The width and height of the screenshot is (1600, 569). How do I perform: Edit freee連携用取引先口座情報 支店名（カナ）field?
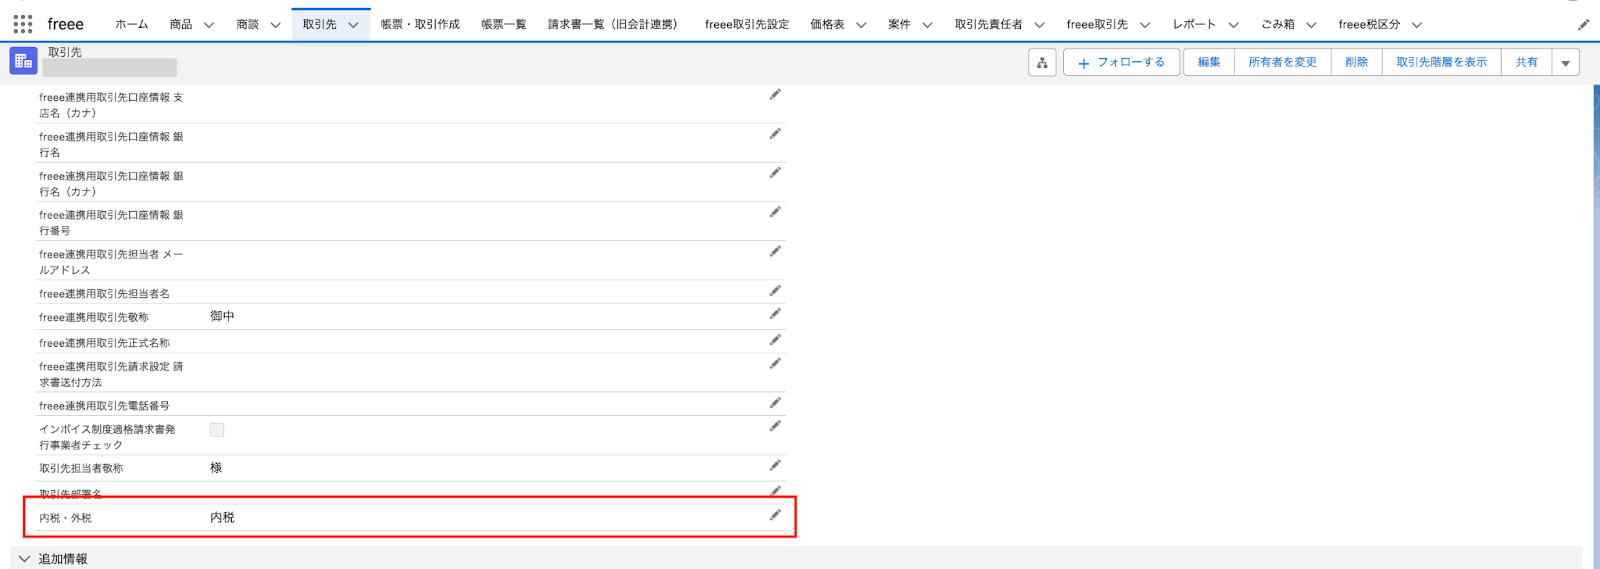click(775, 94)
